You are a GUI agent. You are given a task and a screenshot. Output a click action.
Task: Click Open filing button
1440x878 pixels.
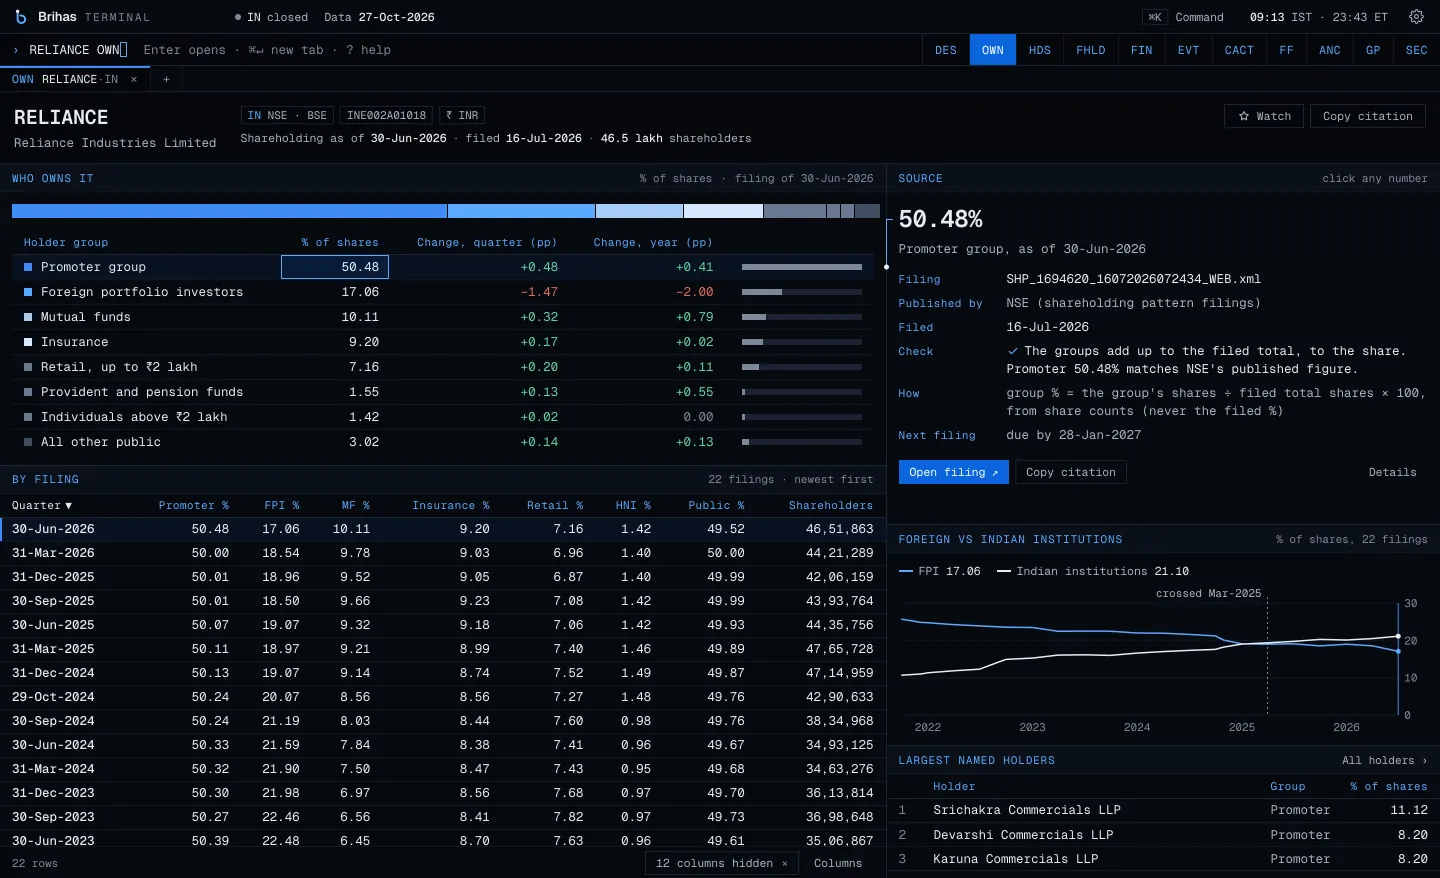click(953, 472)
